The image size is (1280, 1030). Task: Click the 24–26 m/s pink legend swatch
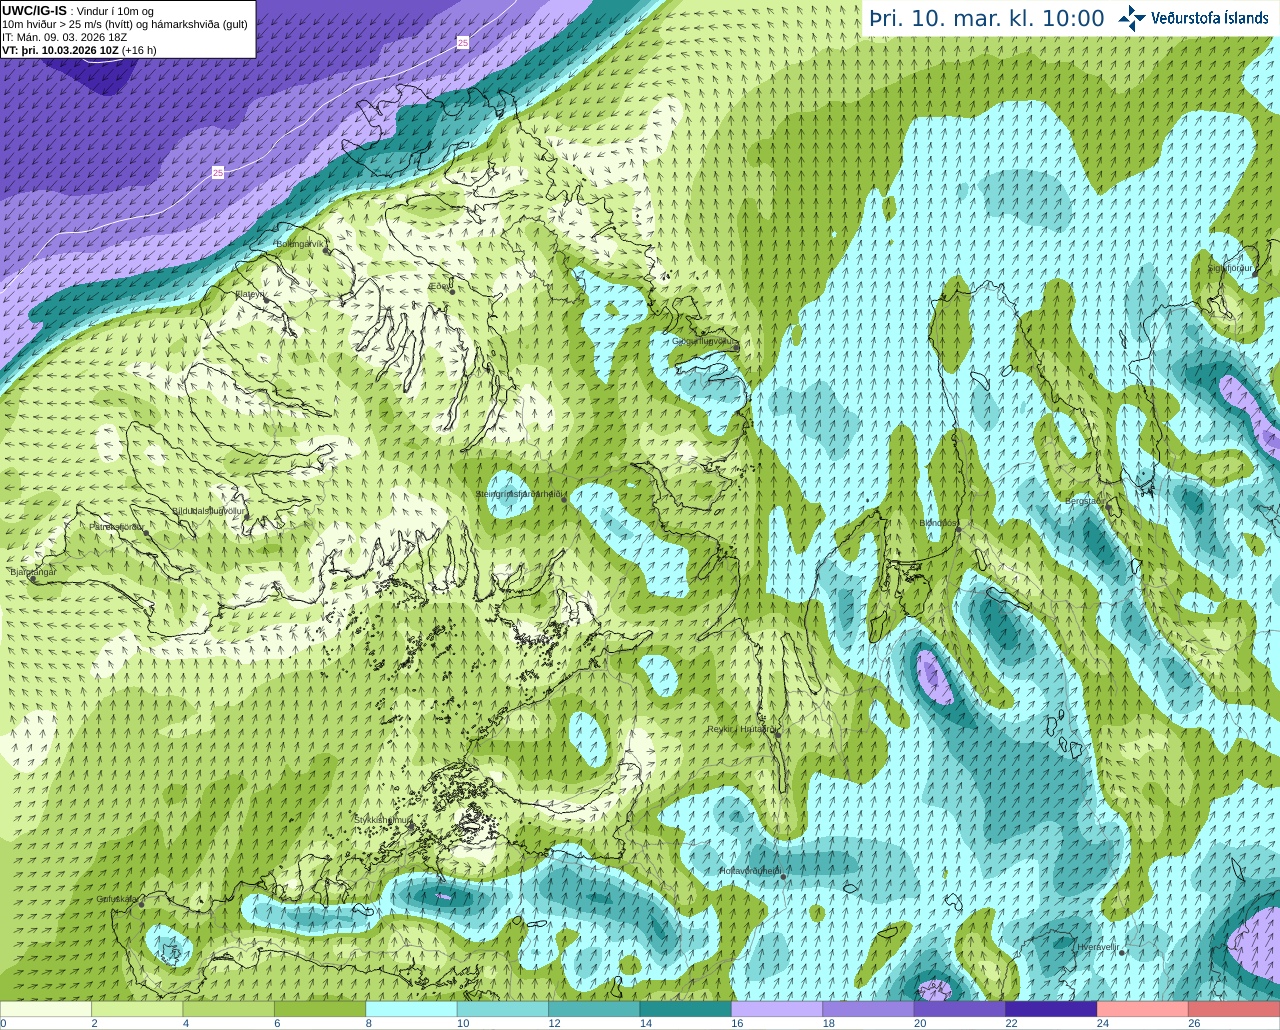click(1143, 1009)
